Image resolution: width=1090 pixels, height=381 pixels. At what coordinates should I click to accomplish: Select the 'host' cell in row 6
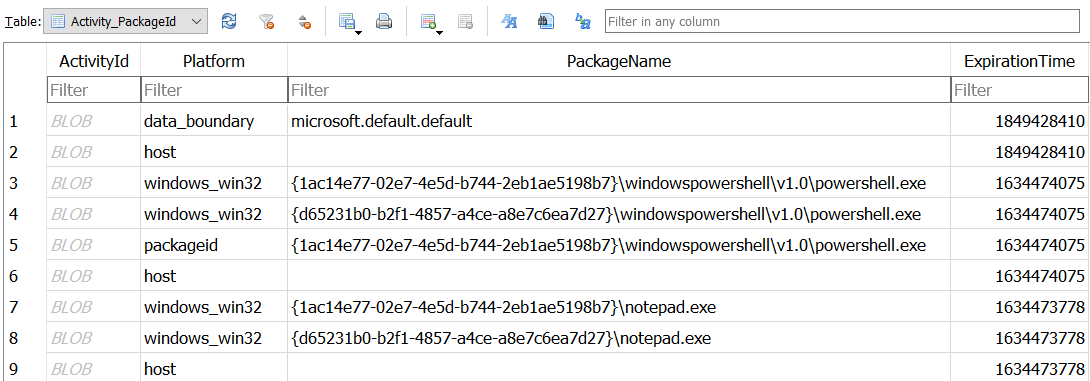(214, 276)
